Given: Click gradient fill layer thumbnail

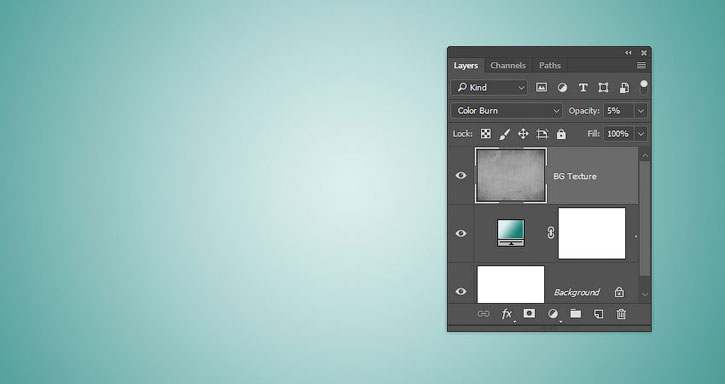Looking at the screenshot, I should point(511,233).
